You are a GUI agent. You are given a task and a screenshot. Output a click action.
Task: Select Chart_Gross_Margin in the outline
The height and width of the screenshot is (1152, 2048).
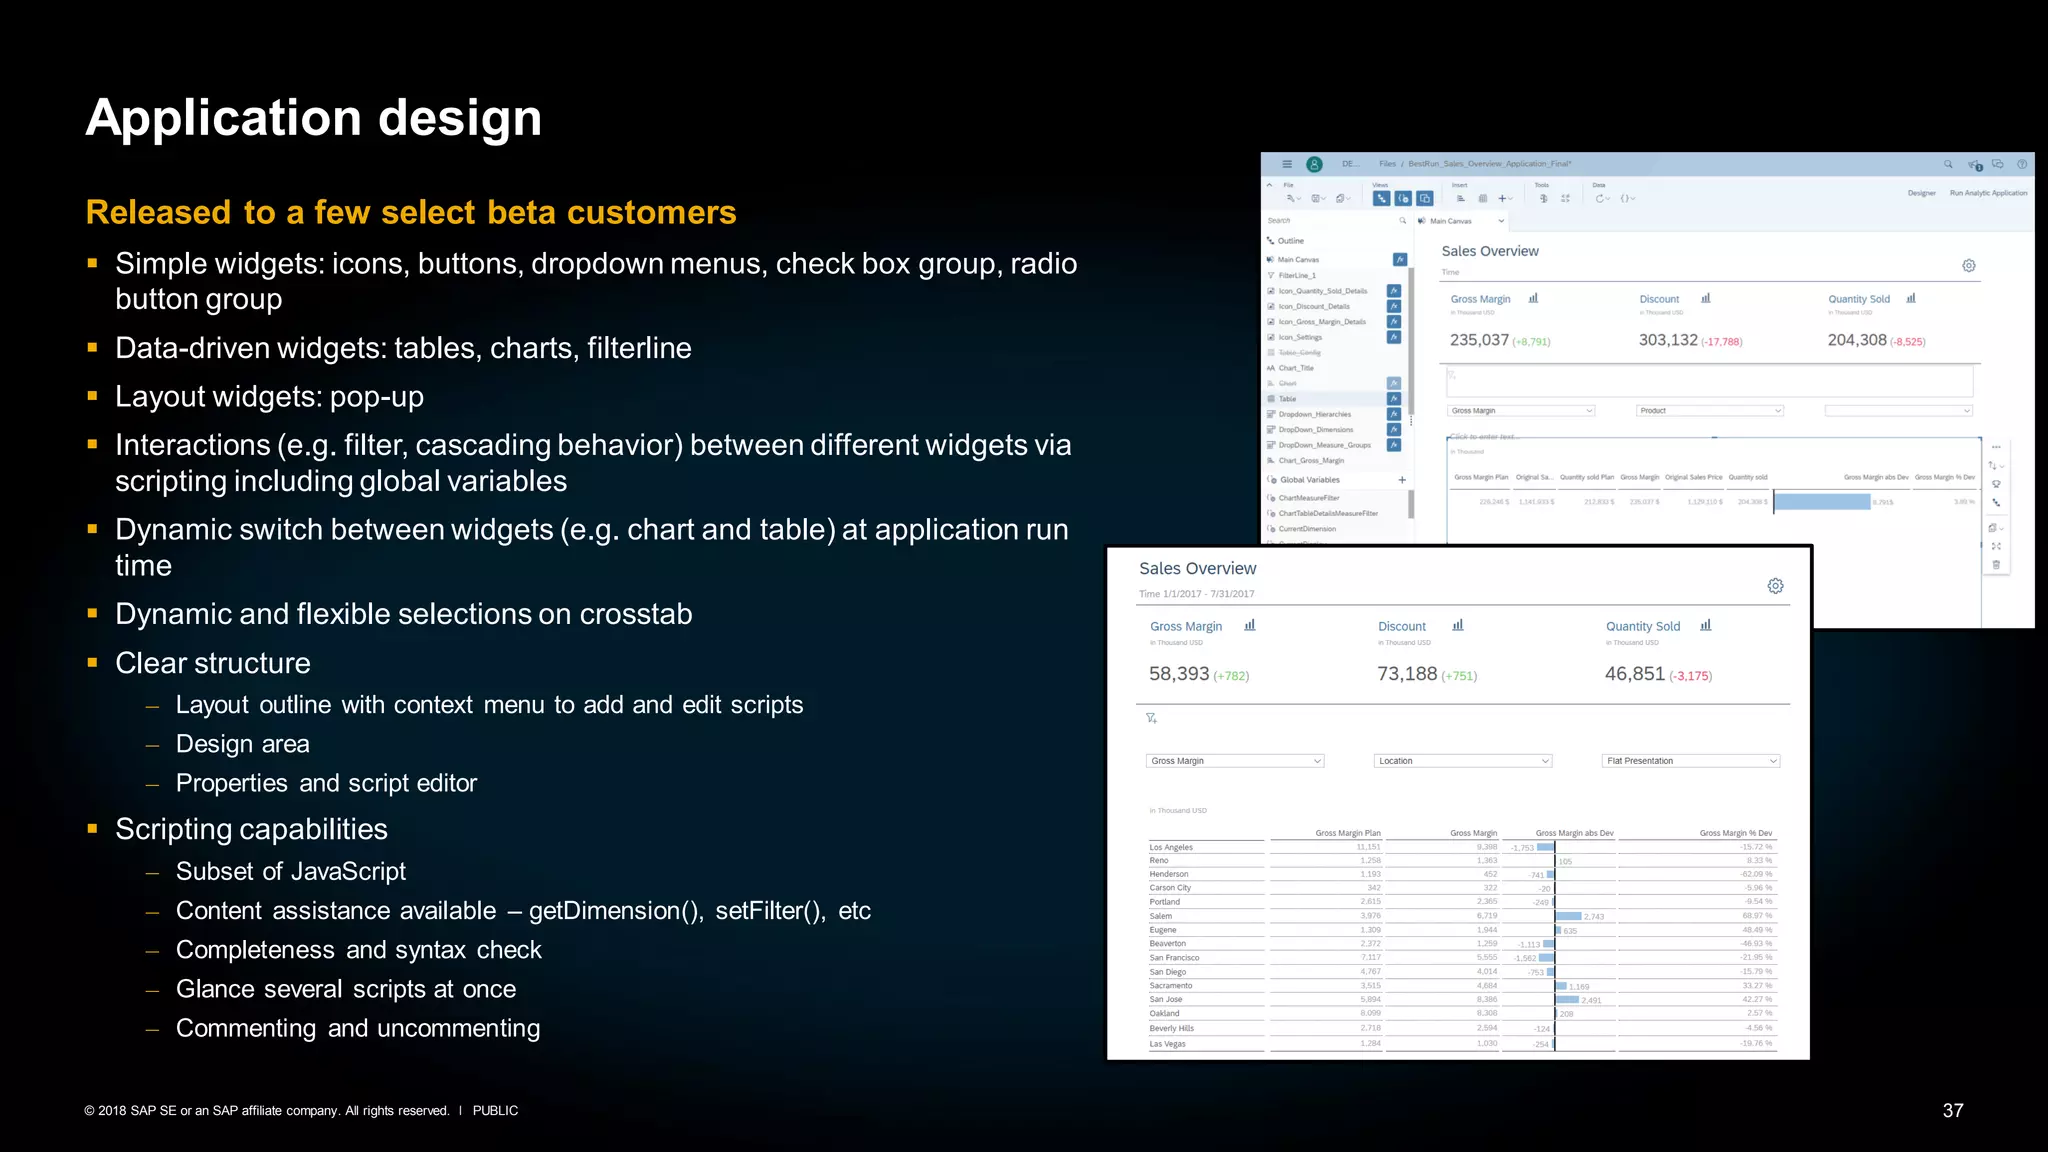point(1311,461)
